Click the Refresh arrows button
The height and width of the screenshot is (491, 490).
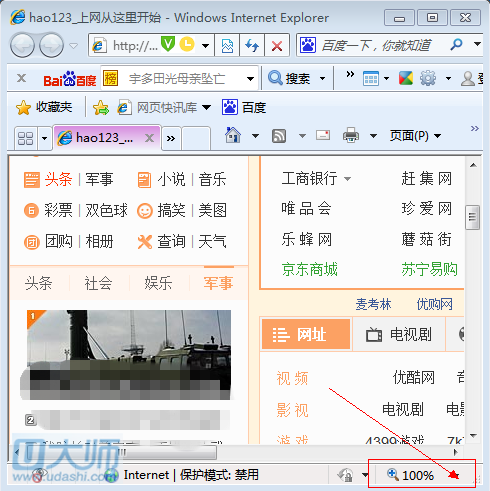tap(252, 45)
